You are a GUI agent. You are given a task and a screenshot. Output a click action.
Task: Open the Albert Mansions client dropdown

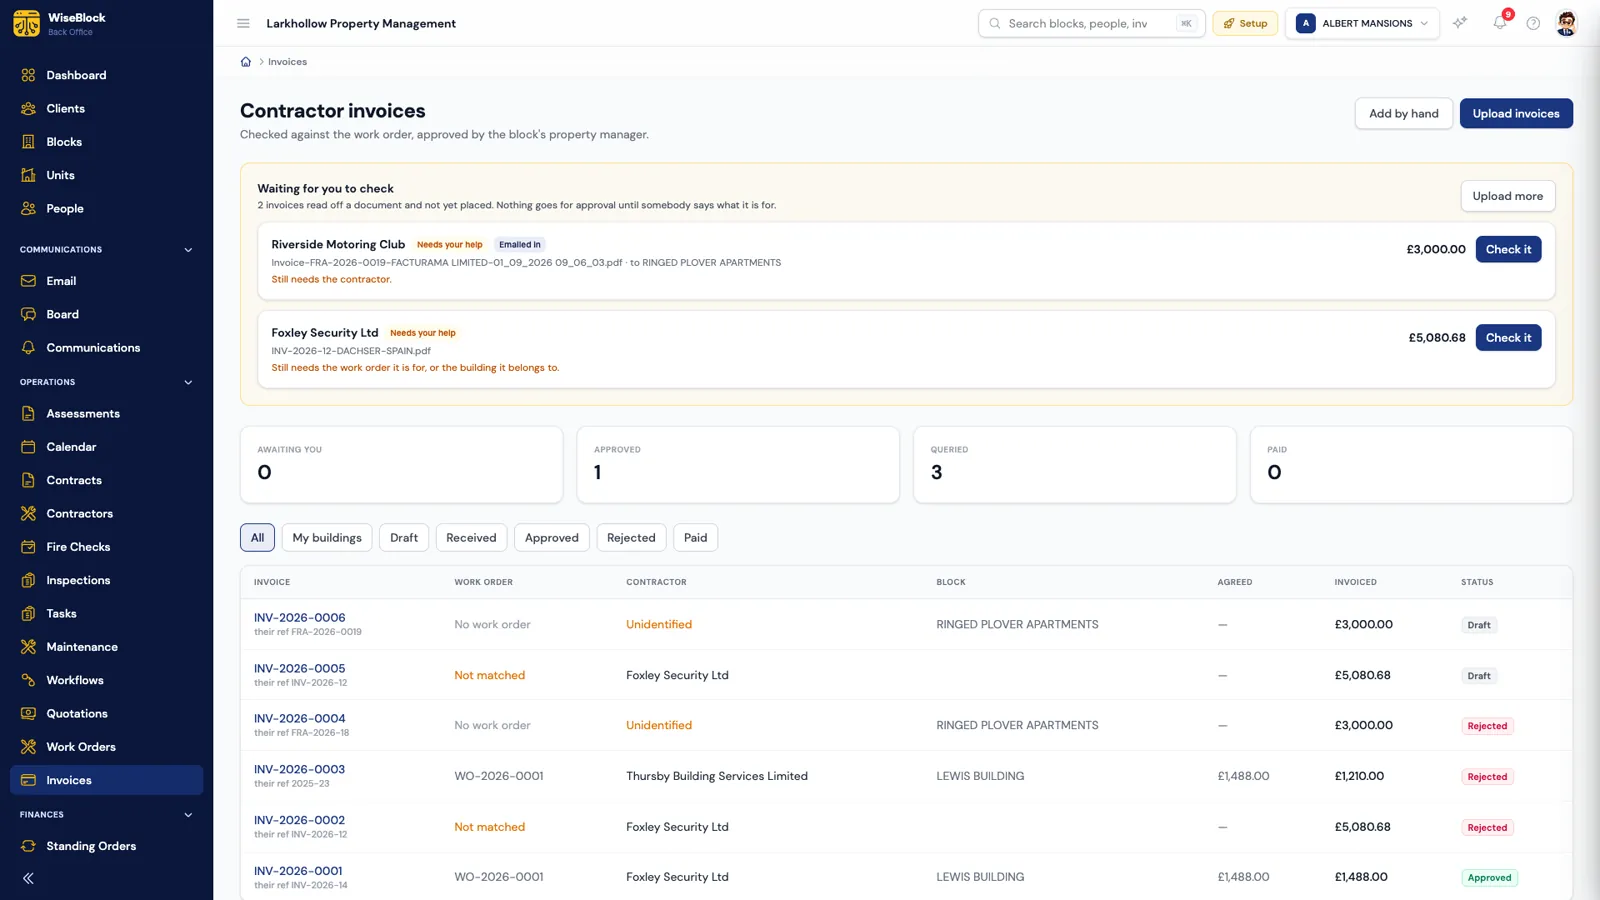(x=1362, y=23)
